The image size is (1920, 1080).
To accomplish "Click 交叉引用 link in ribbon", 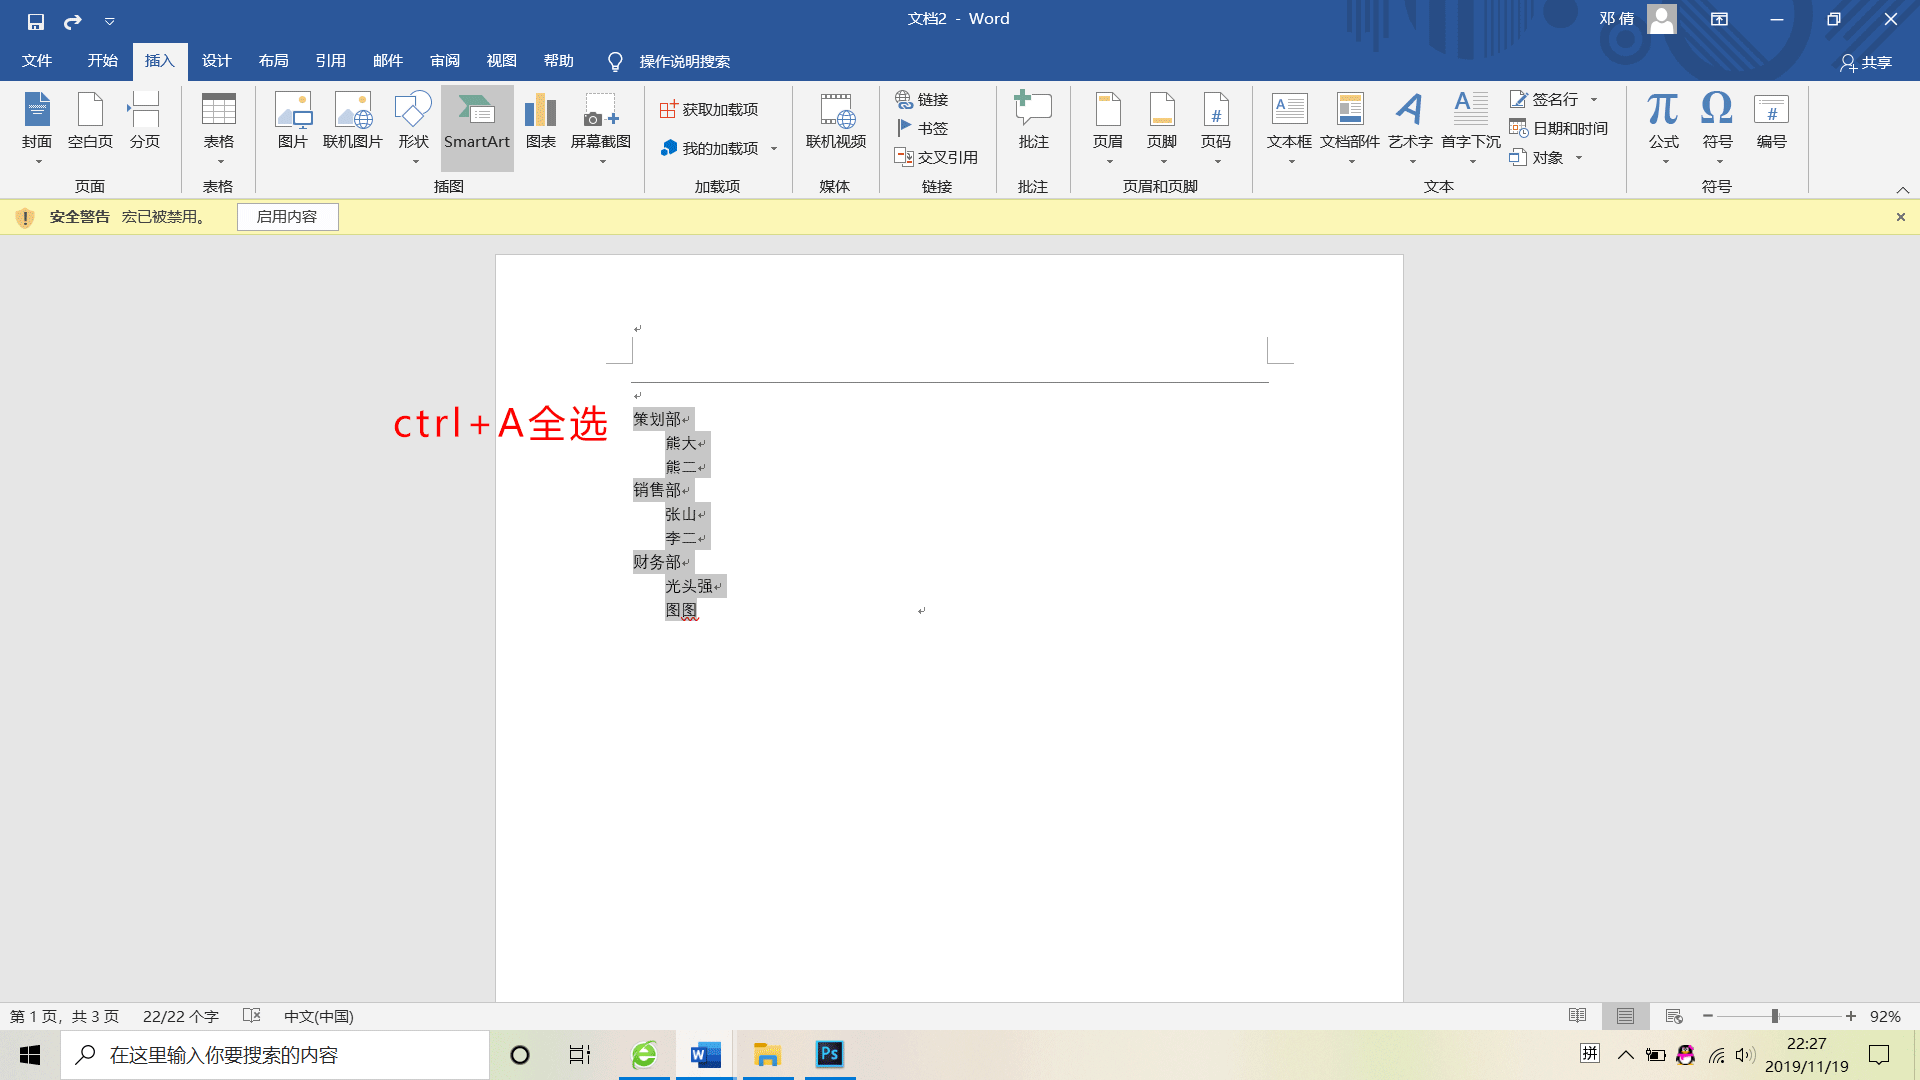I will pos(938,157).
